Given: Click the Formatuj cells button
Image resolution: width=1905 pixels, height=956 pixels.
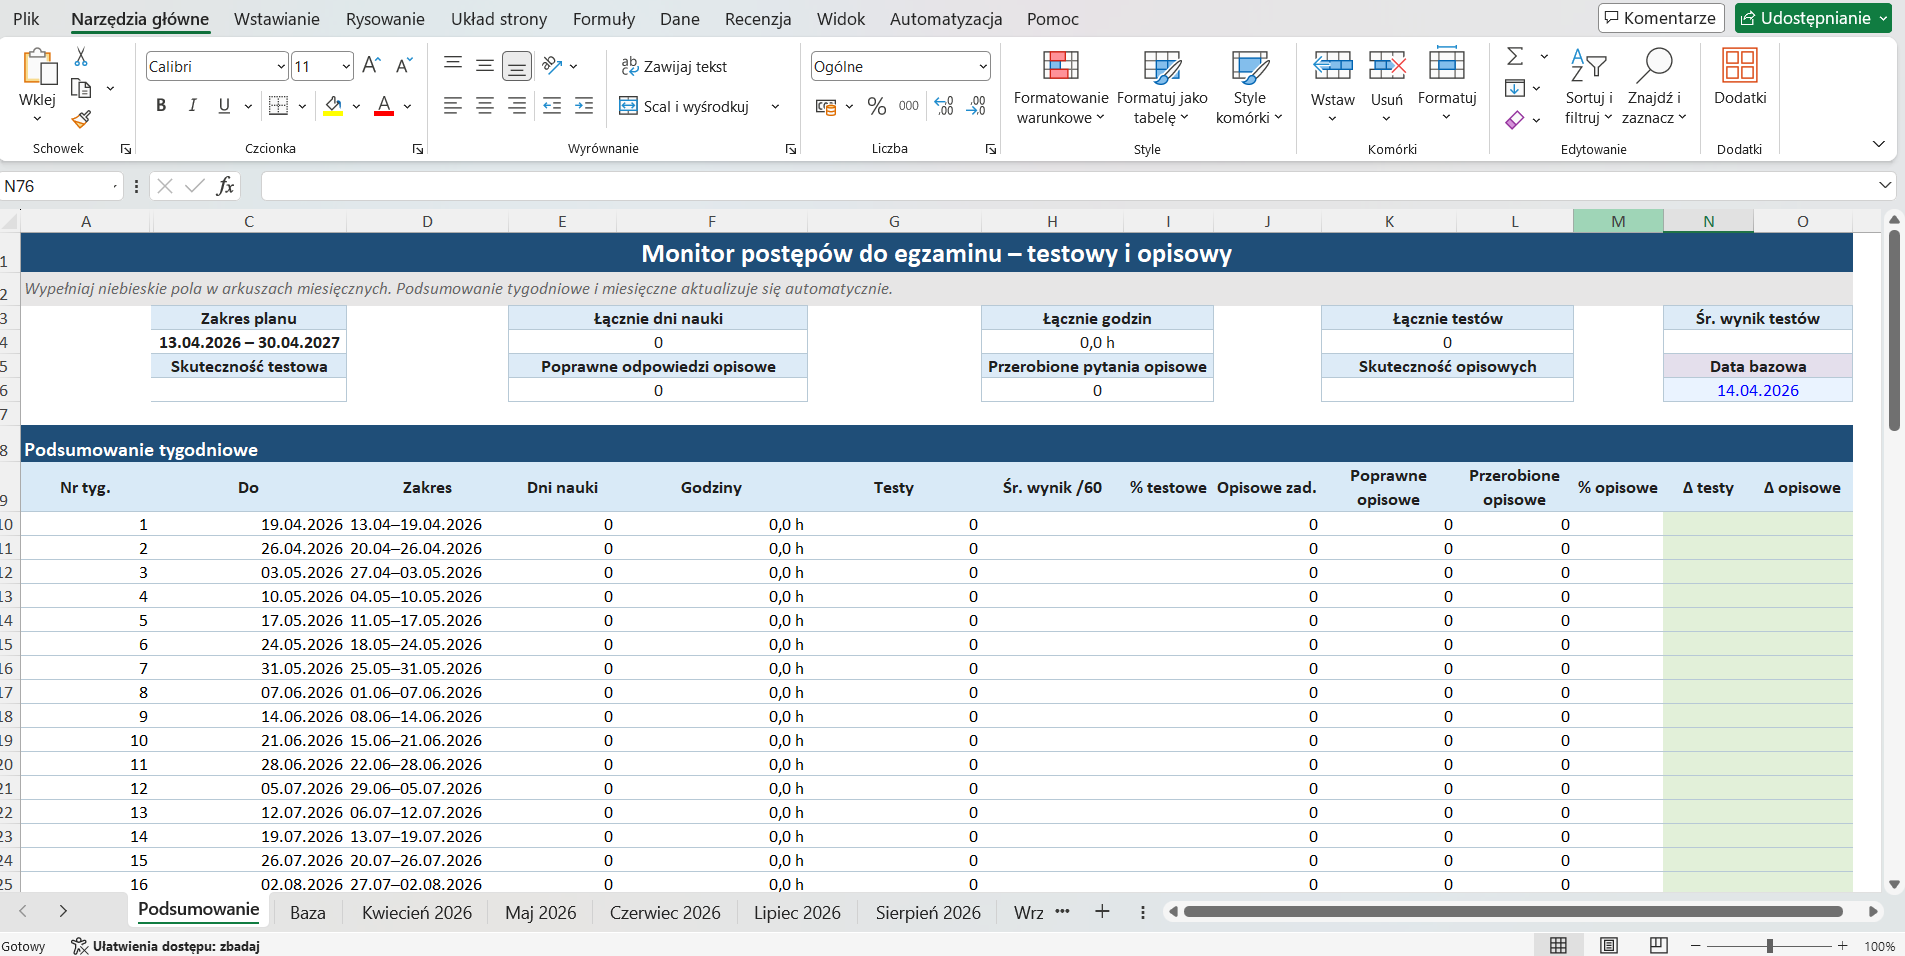Looking at the screenshot, I should tap(1447, 86).
